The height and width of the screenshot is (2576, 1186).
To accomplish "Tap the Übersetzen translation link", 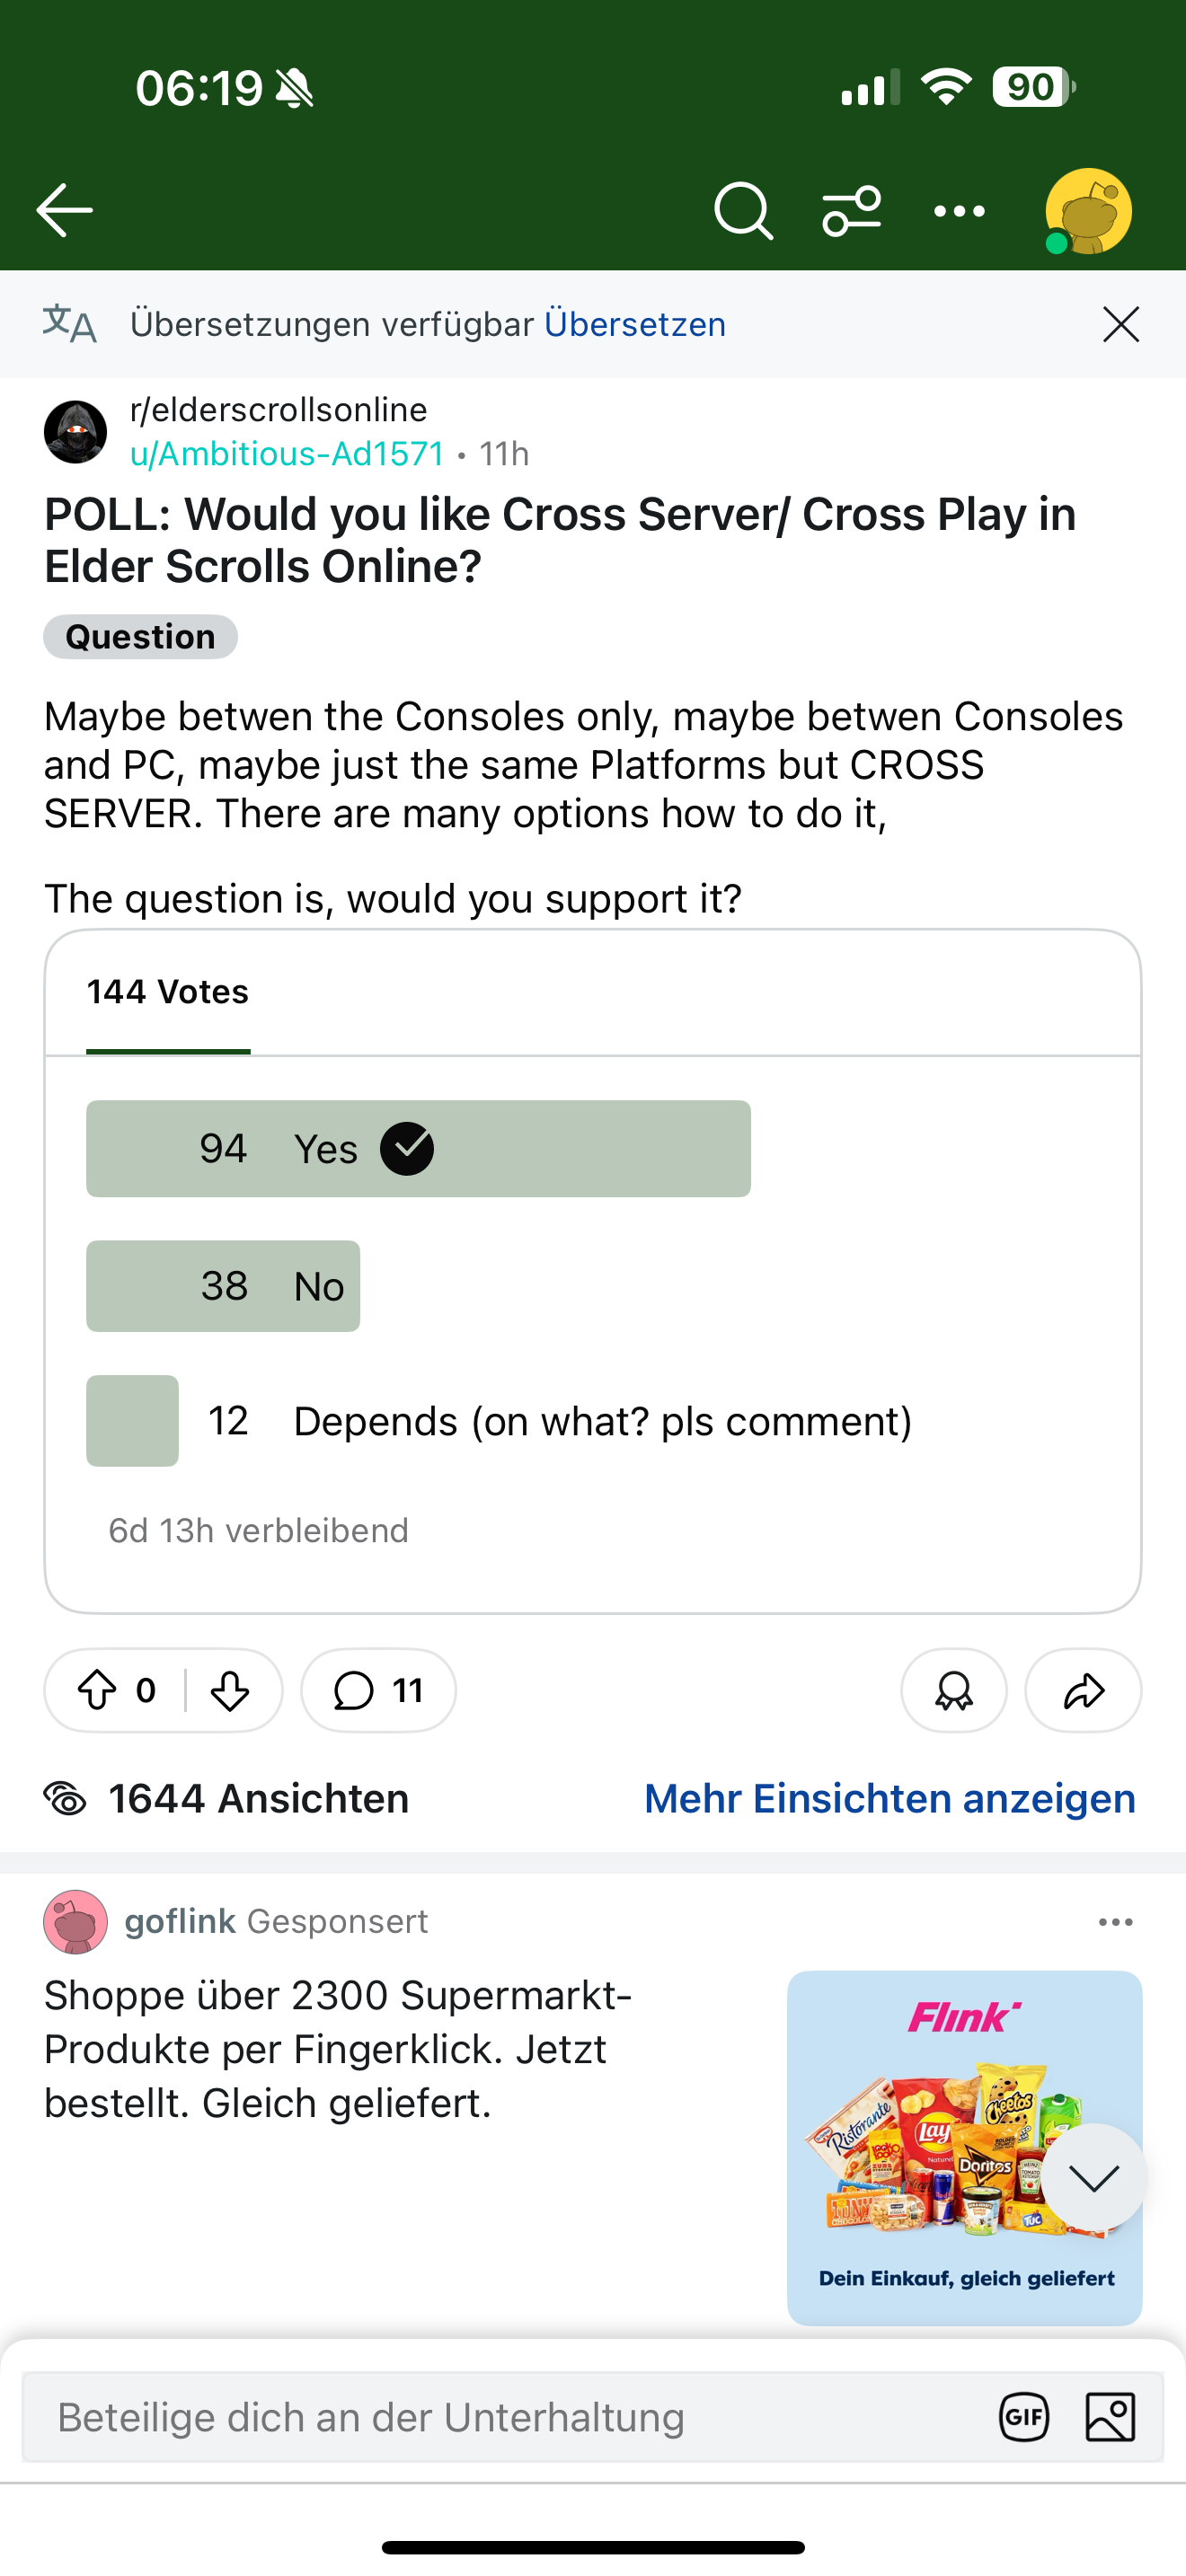I will [635, 324].
